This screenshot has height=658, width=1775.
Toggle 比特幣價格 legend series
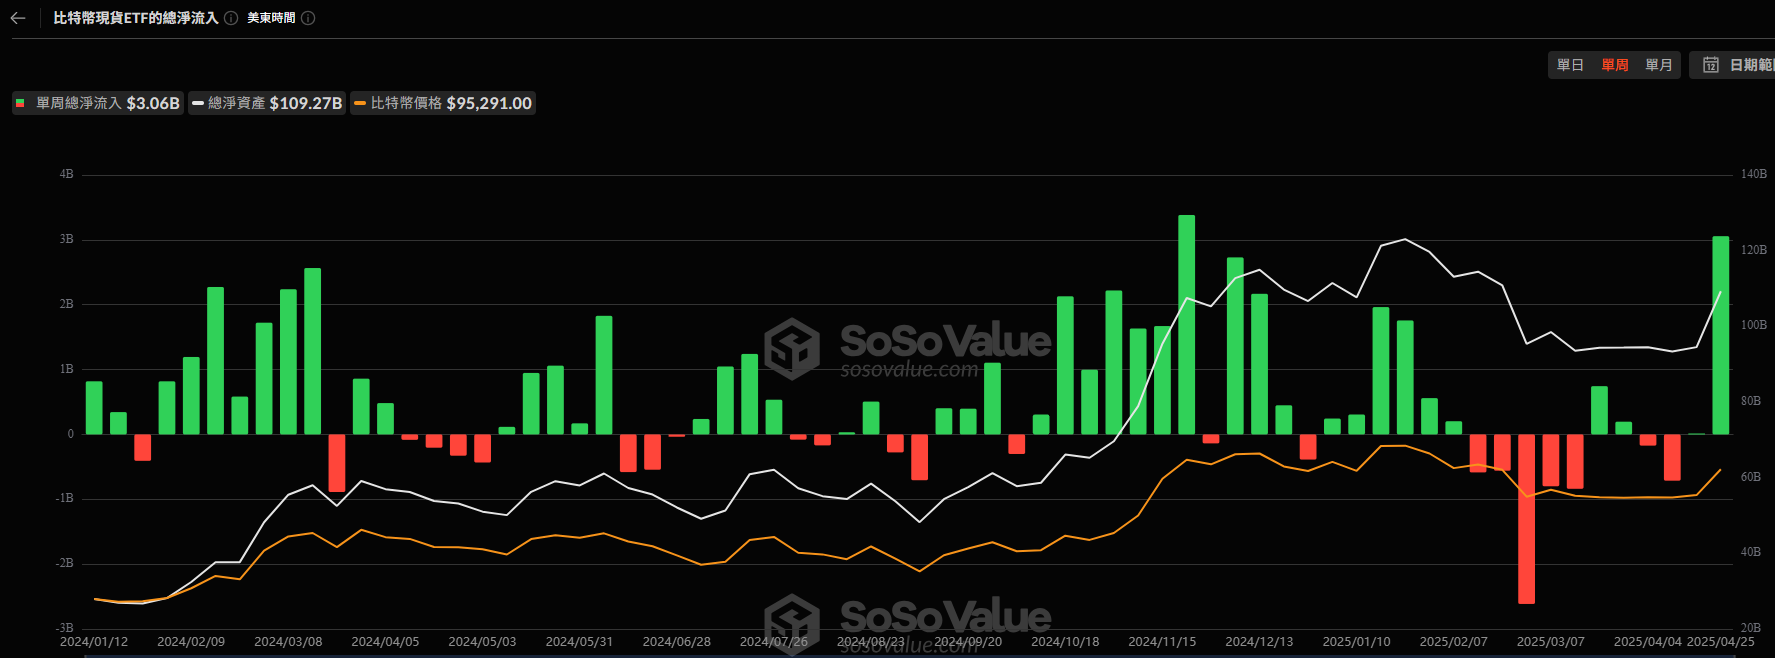point(443,103)
